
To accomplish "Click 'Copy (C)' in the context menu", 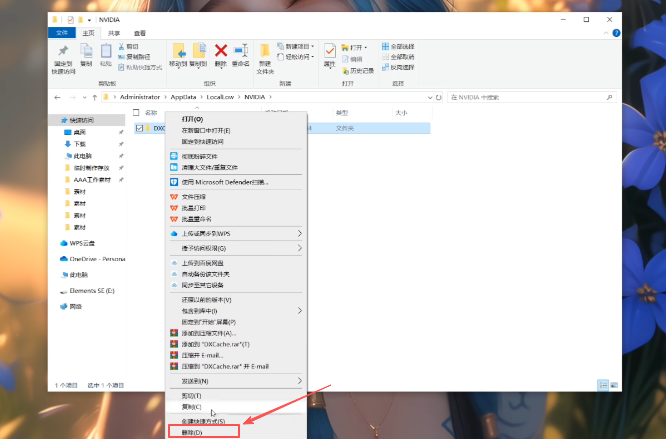I will (x=191, y=406).
